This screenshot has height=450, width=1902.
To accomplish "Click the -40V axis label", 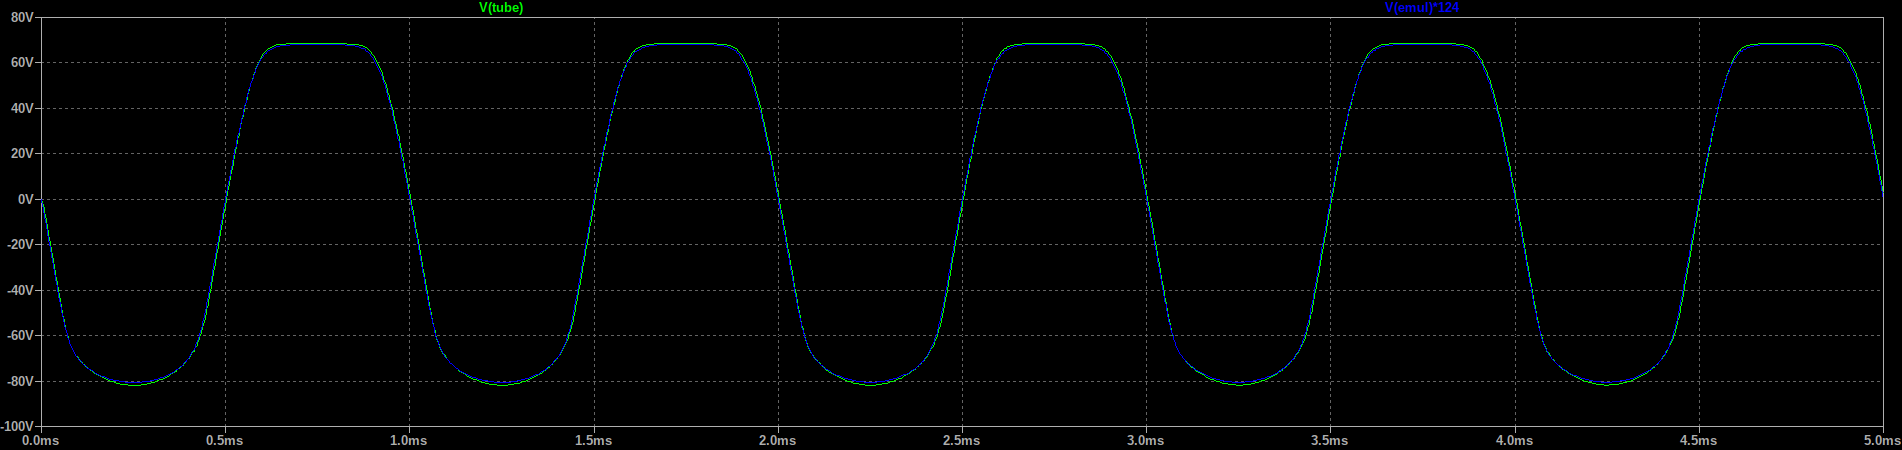I will pos(20,290).
